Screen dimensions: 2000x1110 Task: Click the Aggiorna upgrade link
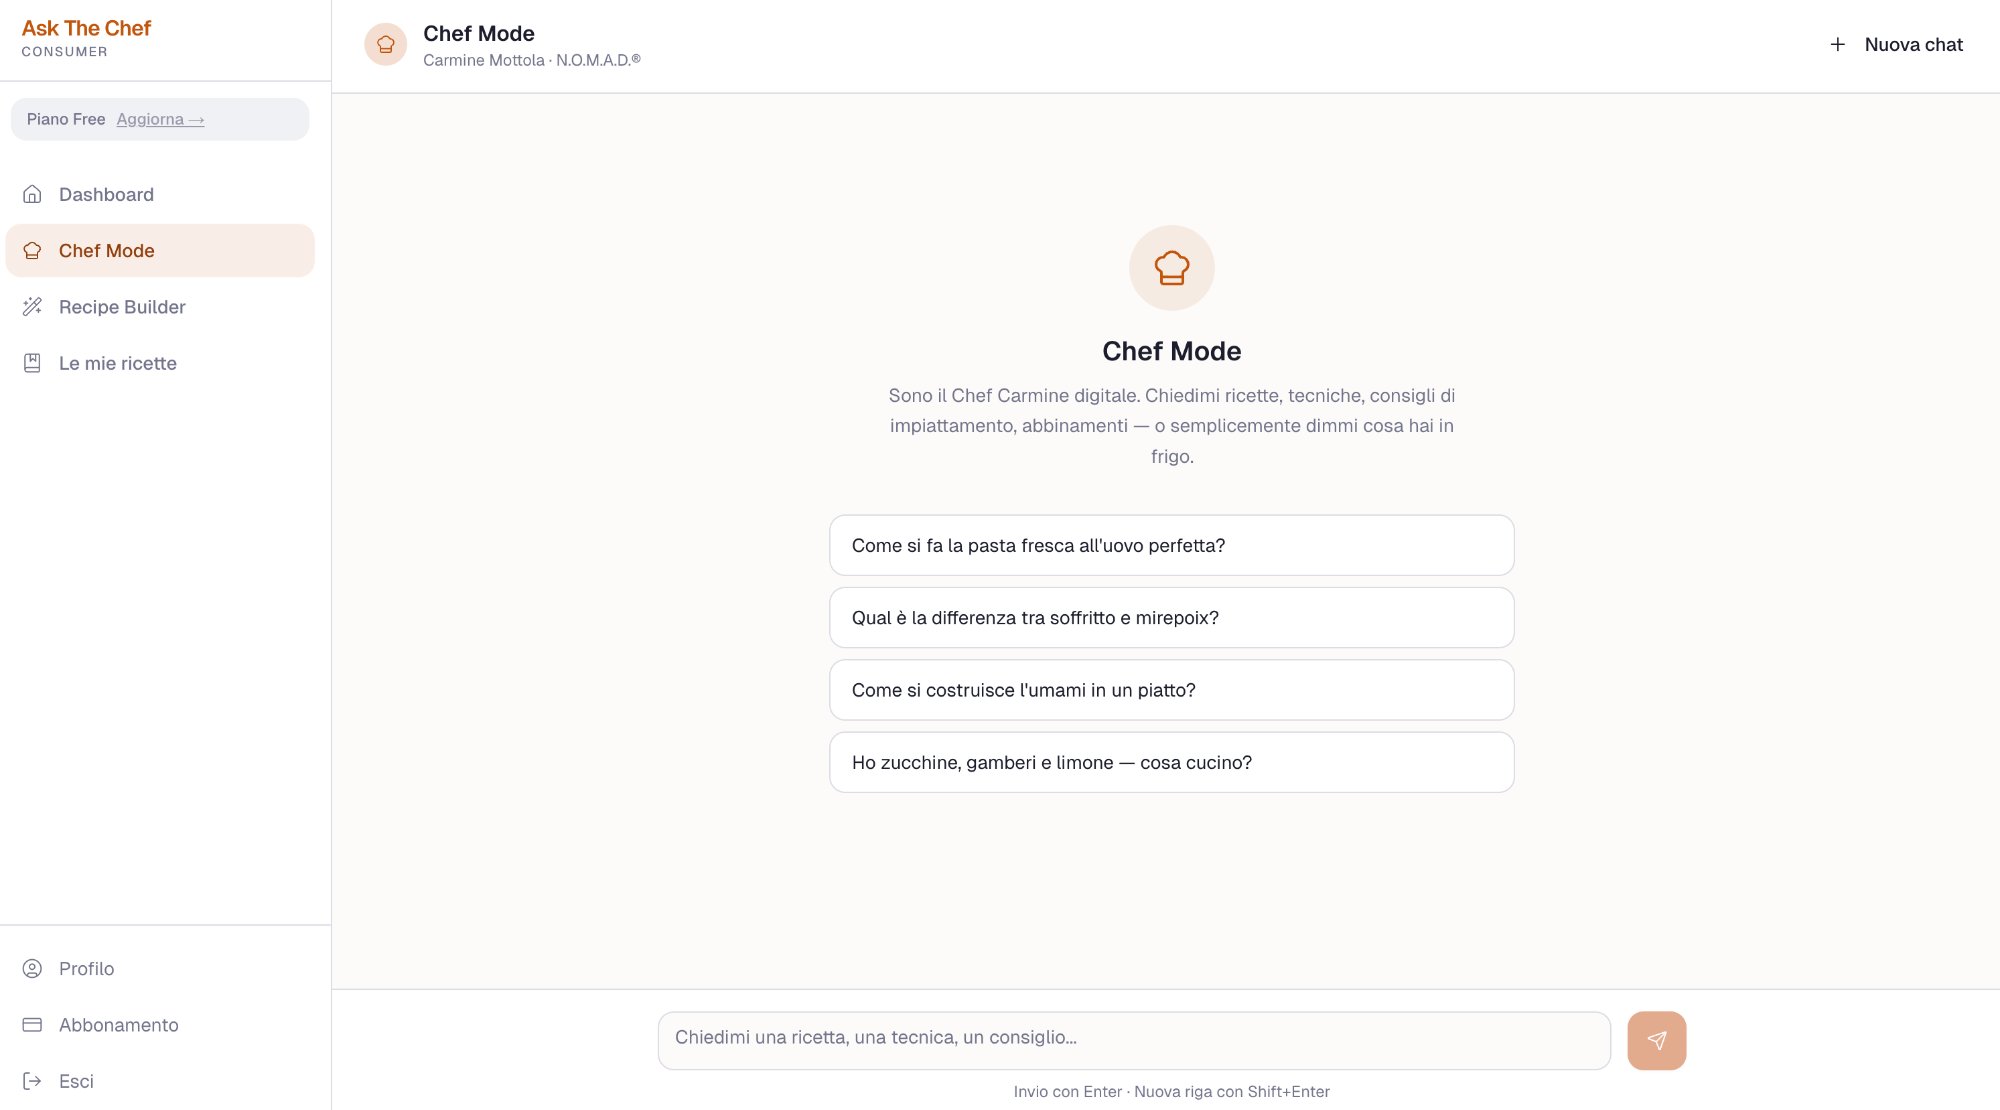tap(159, 119)
